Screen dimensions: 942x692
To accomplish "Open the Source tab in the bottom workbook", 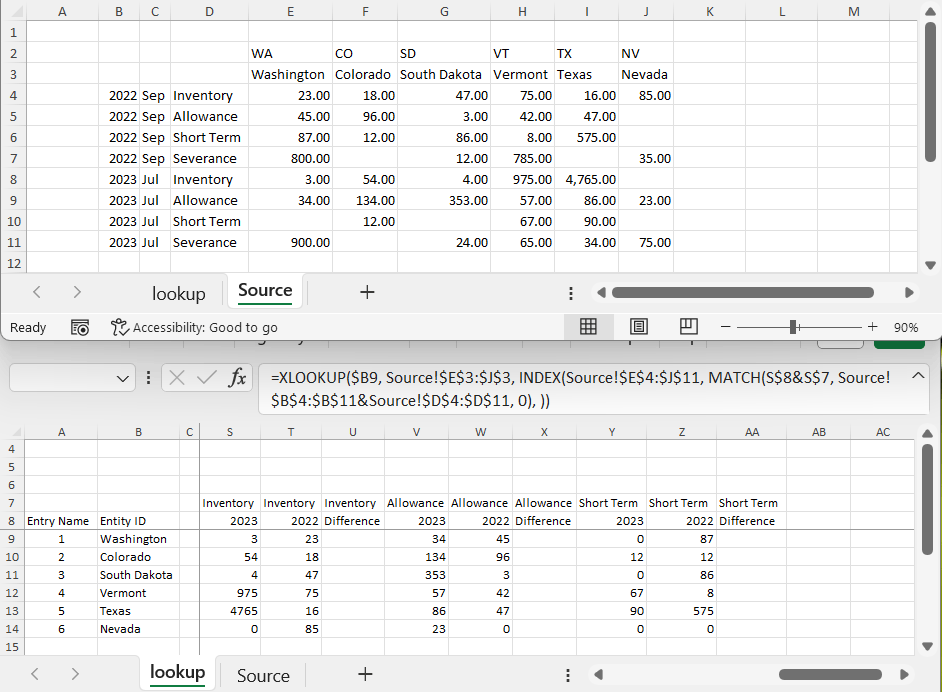I will click(262, 675).
